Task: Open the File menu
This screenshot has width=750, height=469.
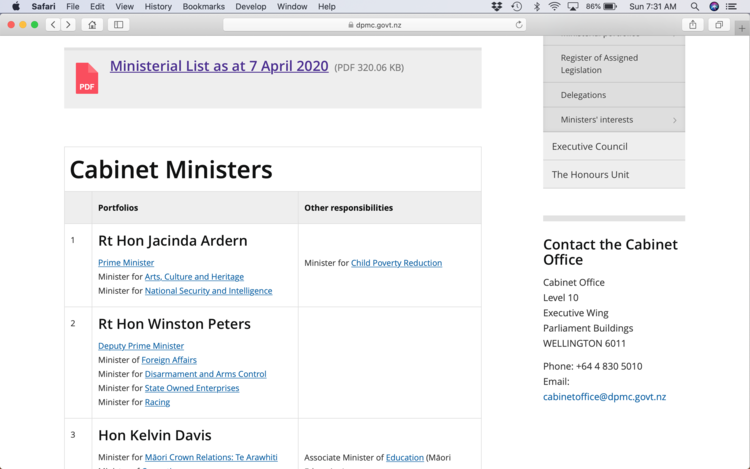Action: 73,6
